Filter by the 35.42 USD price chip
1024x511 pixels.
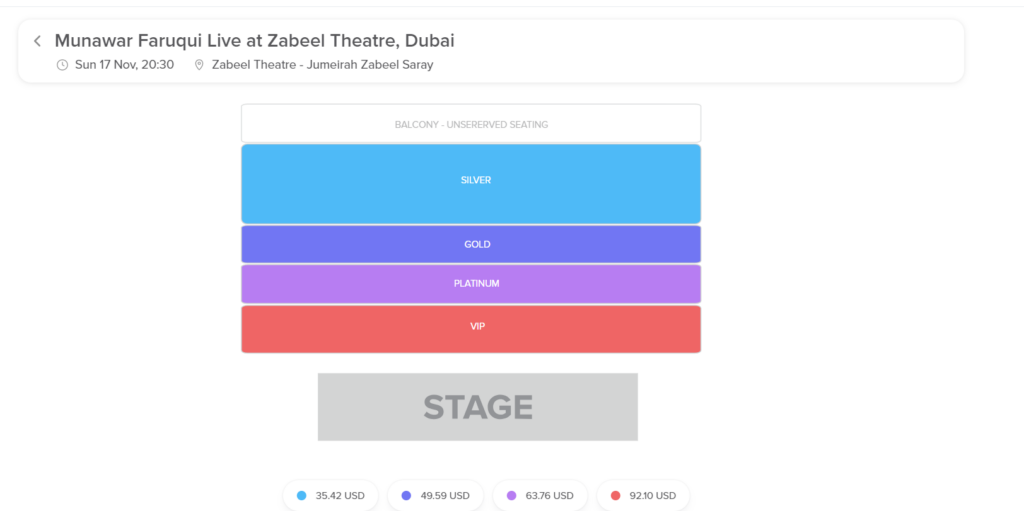330,495
